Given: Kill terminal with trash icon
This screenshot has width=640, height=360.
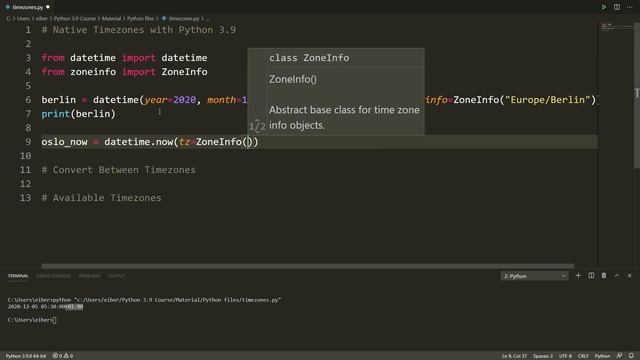Looking at the screenshot, I should coord(604,276).
